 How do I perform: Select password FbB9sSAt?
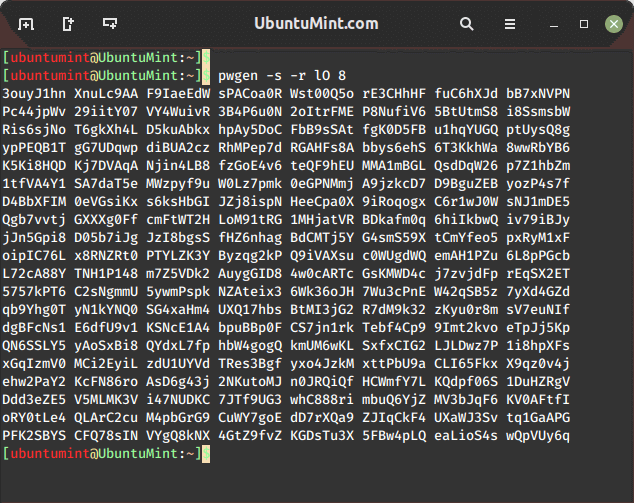pos(322,130)
